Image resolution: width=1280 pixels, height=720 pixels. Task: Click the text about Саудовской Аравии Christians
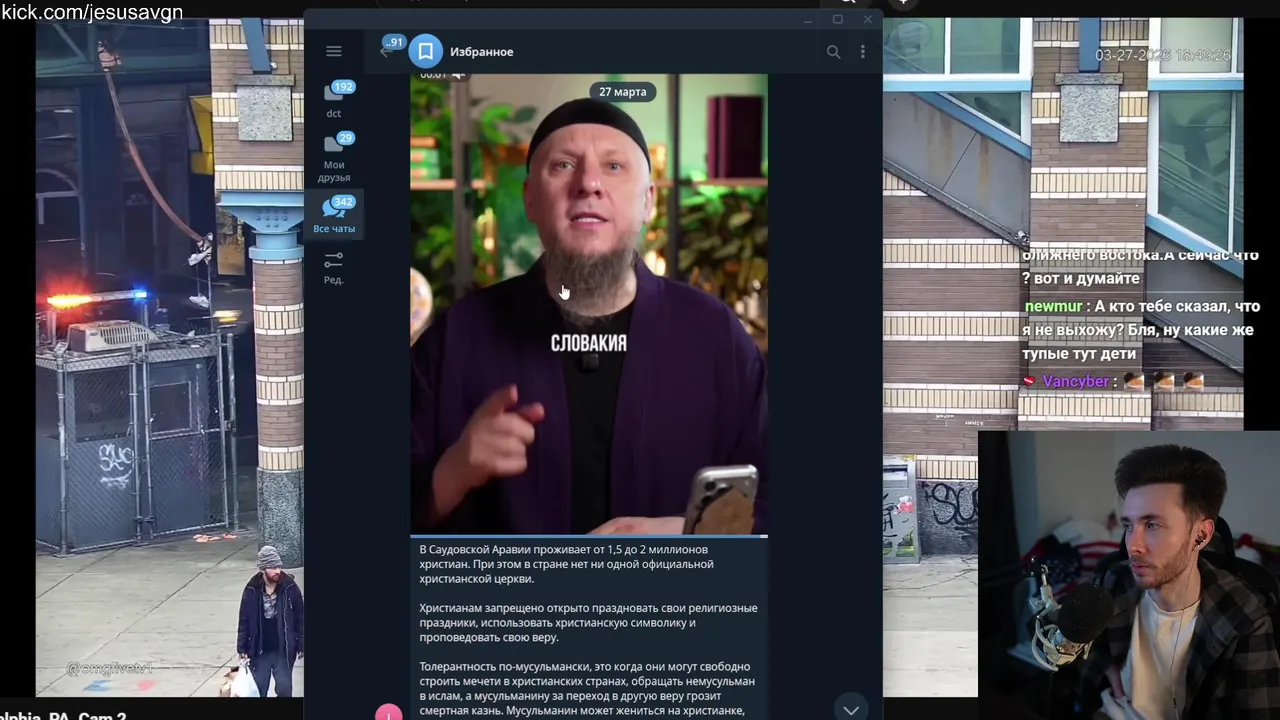[566, 564]
